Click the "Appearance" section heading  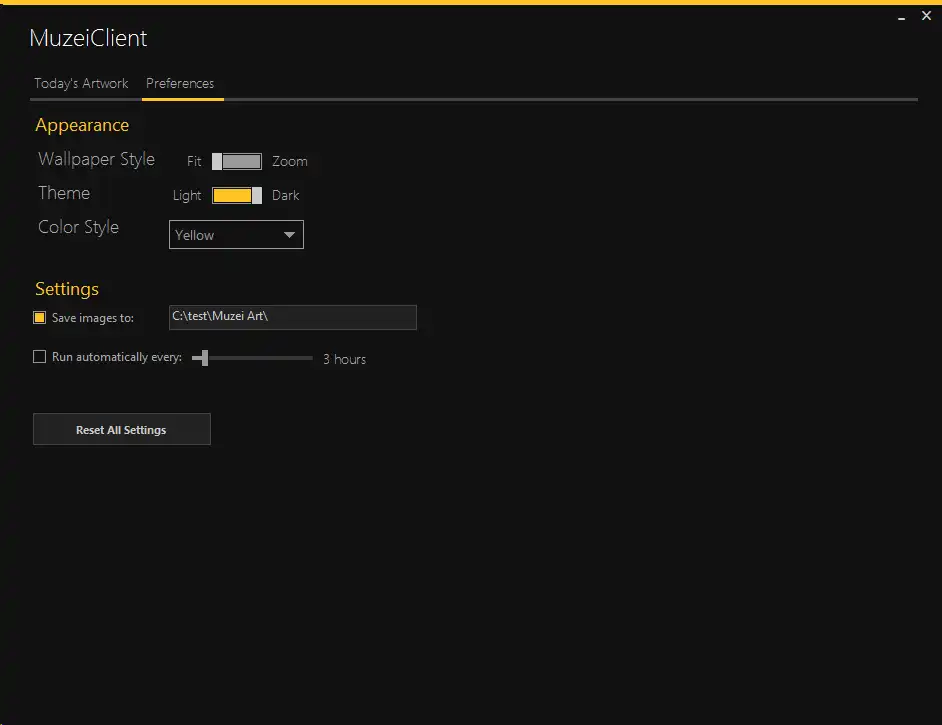coord(82,126)
